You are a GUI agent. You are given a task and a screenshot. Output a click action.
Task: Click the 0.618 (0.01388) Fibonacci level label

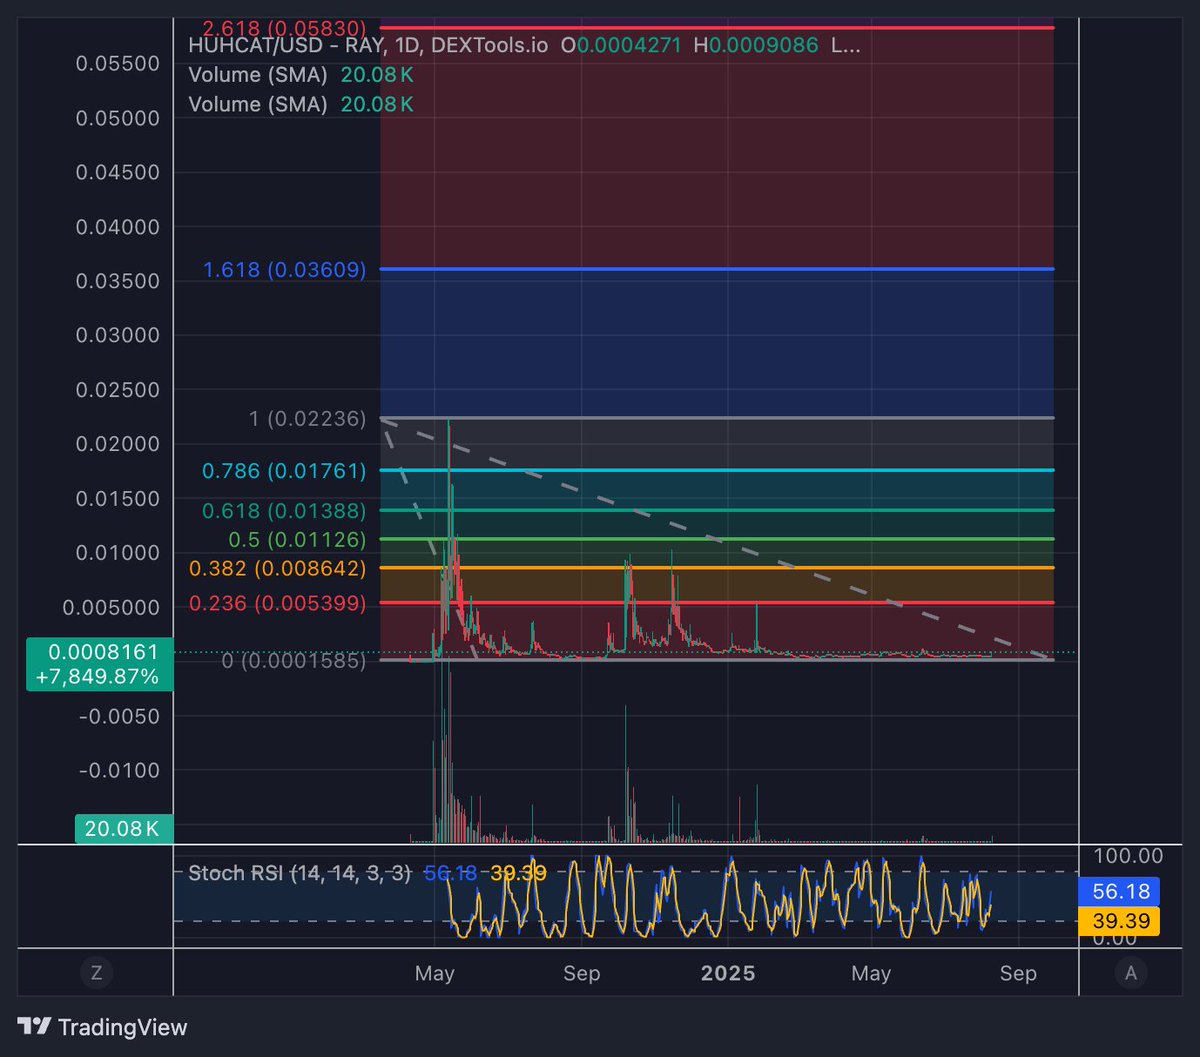point(284,511)
